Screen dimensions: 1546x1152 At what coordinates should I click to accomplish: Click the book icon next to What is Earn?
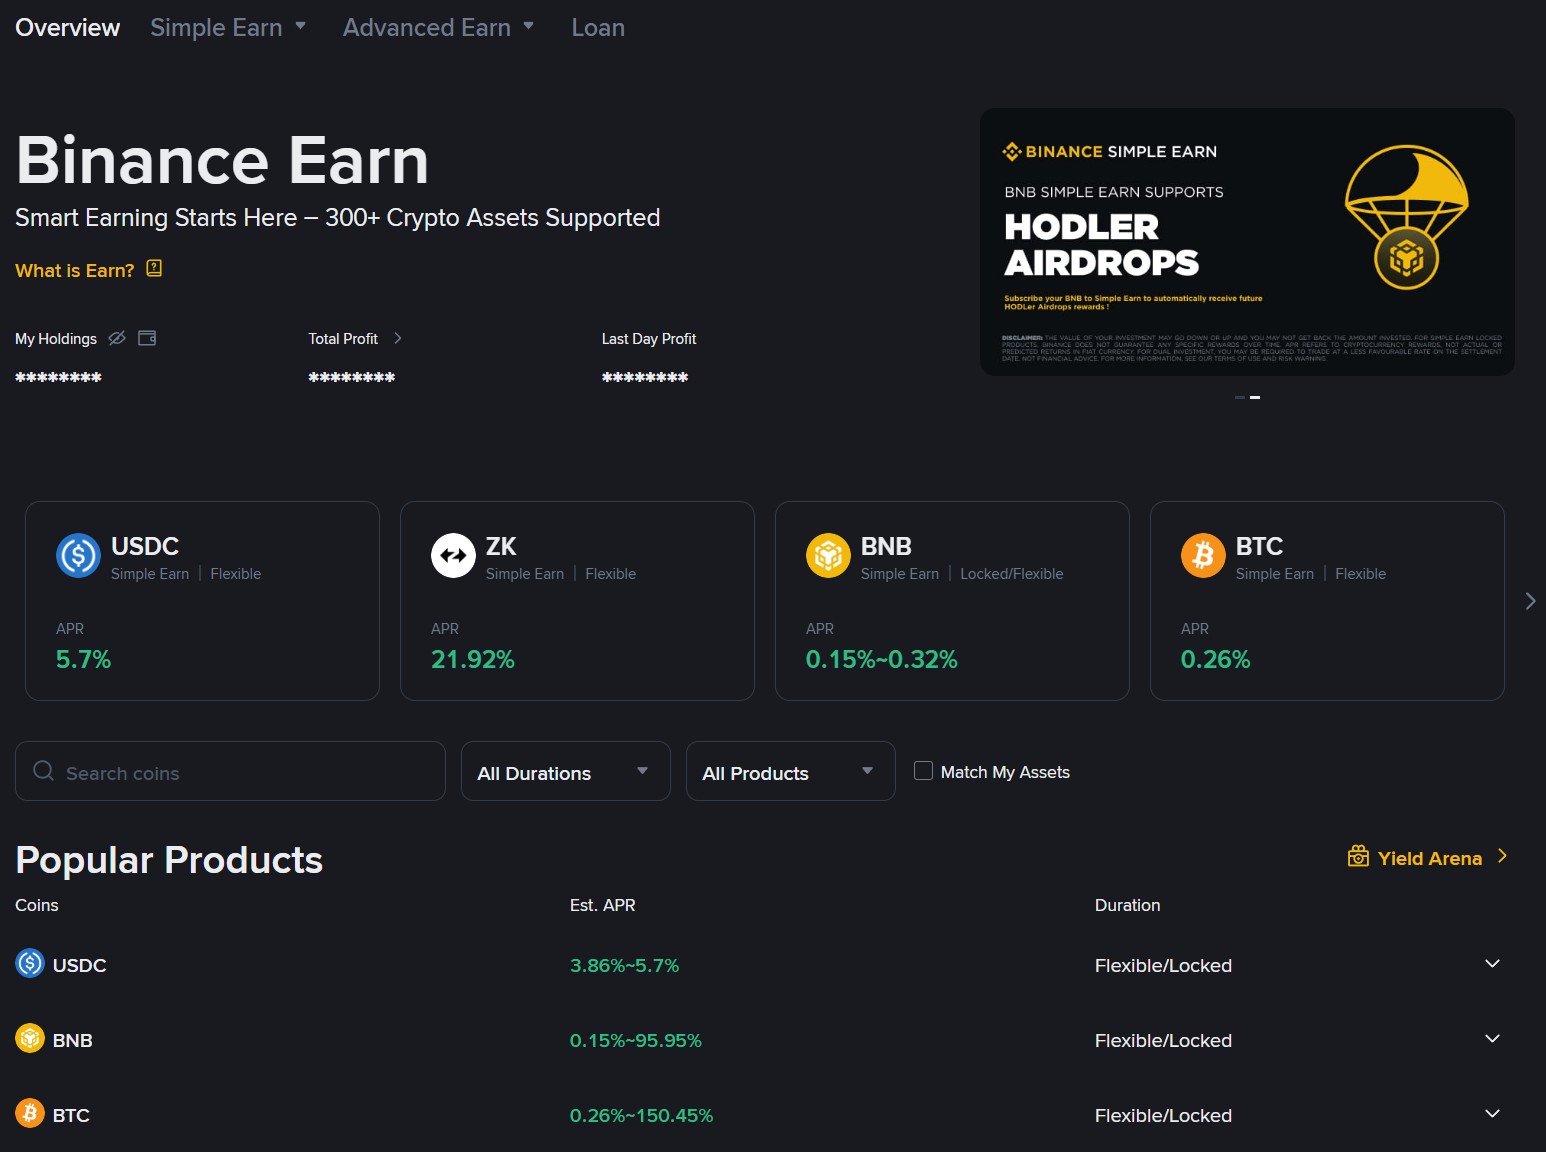(154, 269)
